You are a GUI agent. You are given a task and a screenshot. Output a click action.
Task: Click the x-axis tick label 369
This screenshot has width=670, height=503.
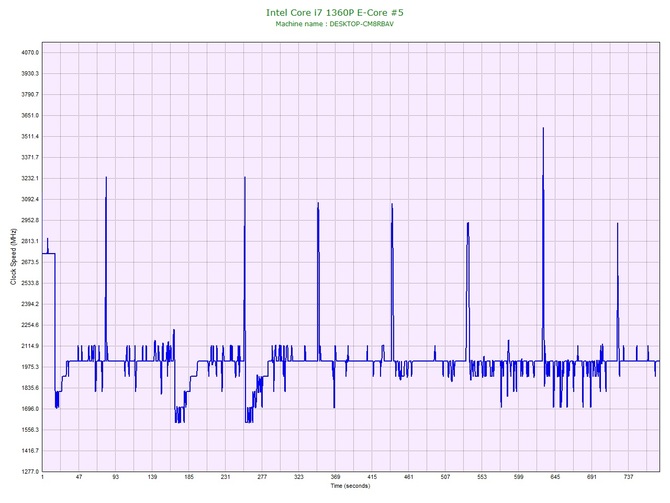point(335,477)
